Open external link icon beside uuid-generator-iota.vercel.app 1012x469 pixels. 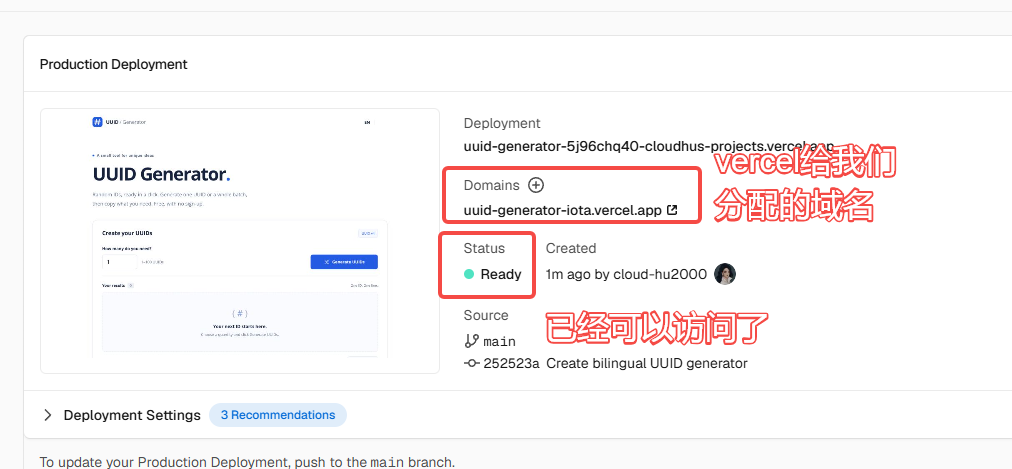(672, 210)
